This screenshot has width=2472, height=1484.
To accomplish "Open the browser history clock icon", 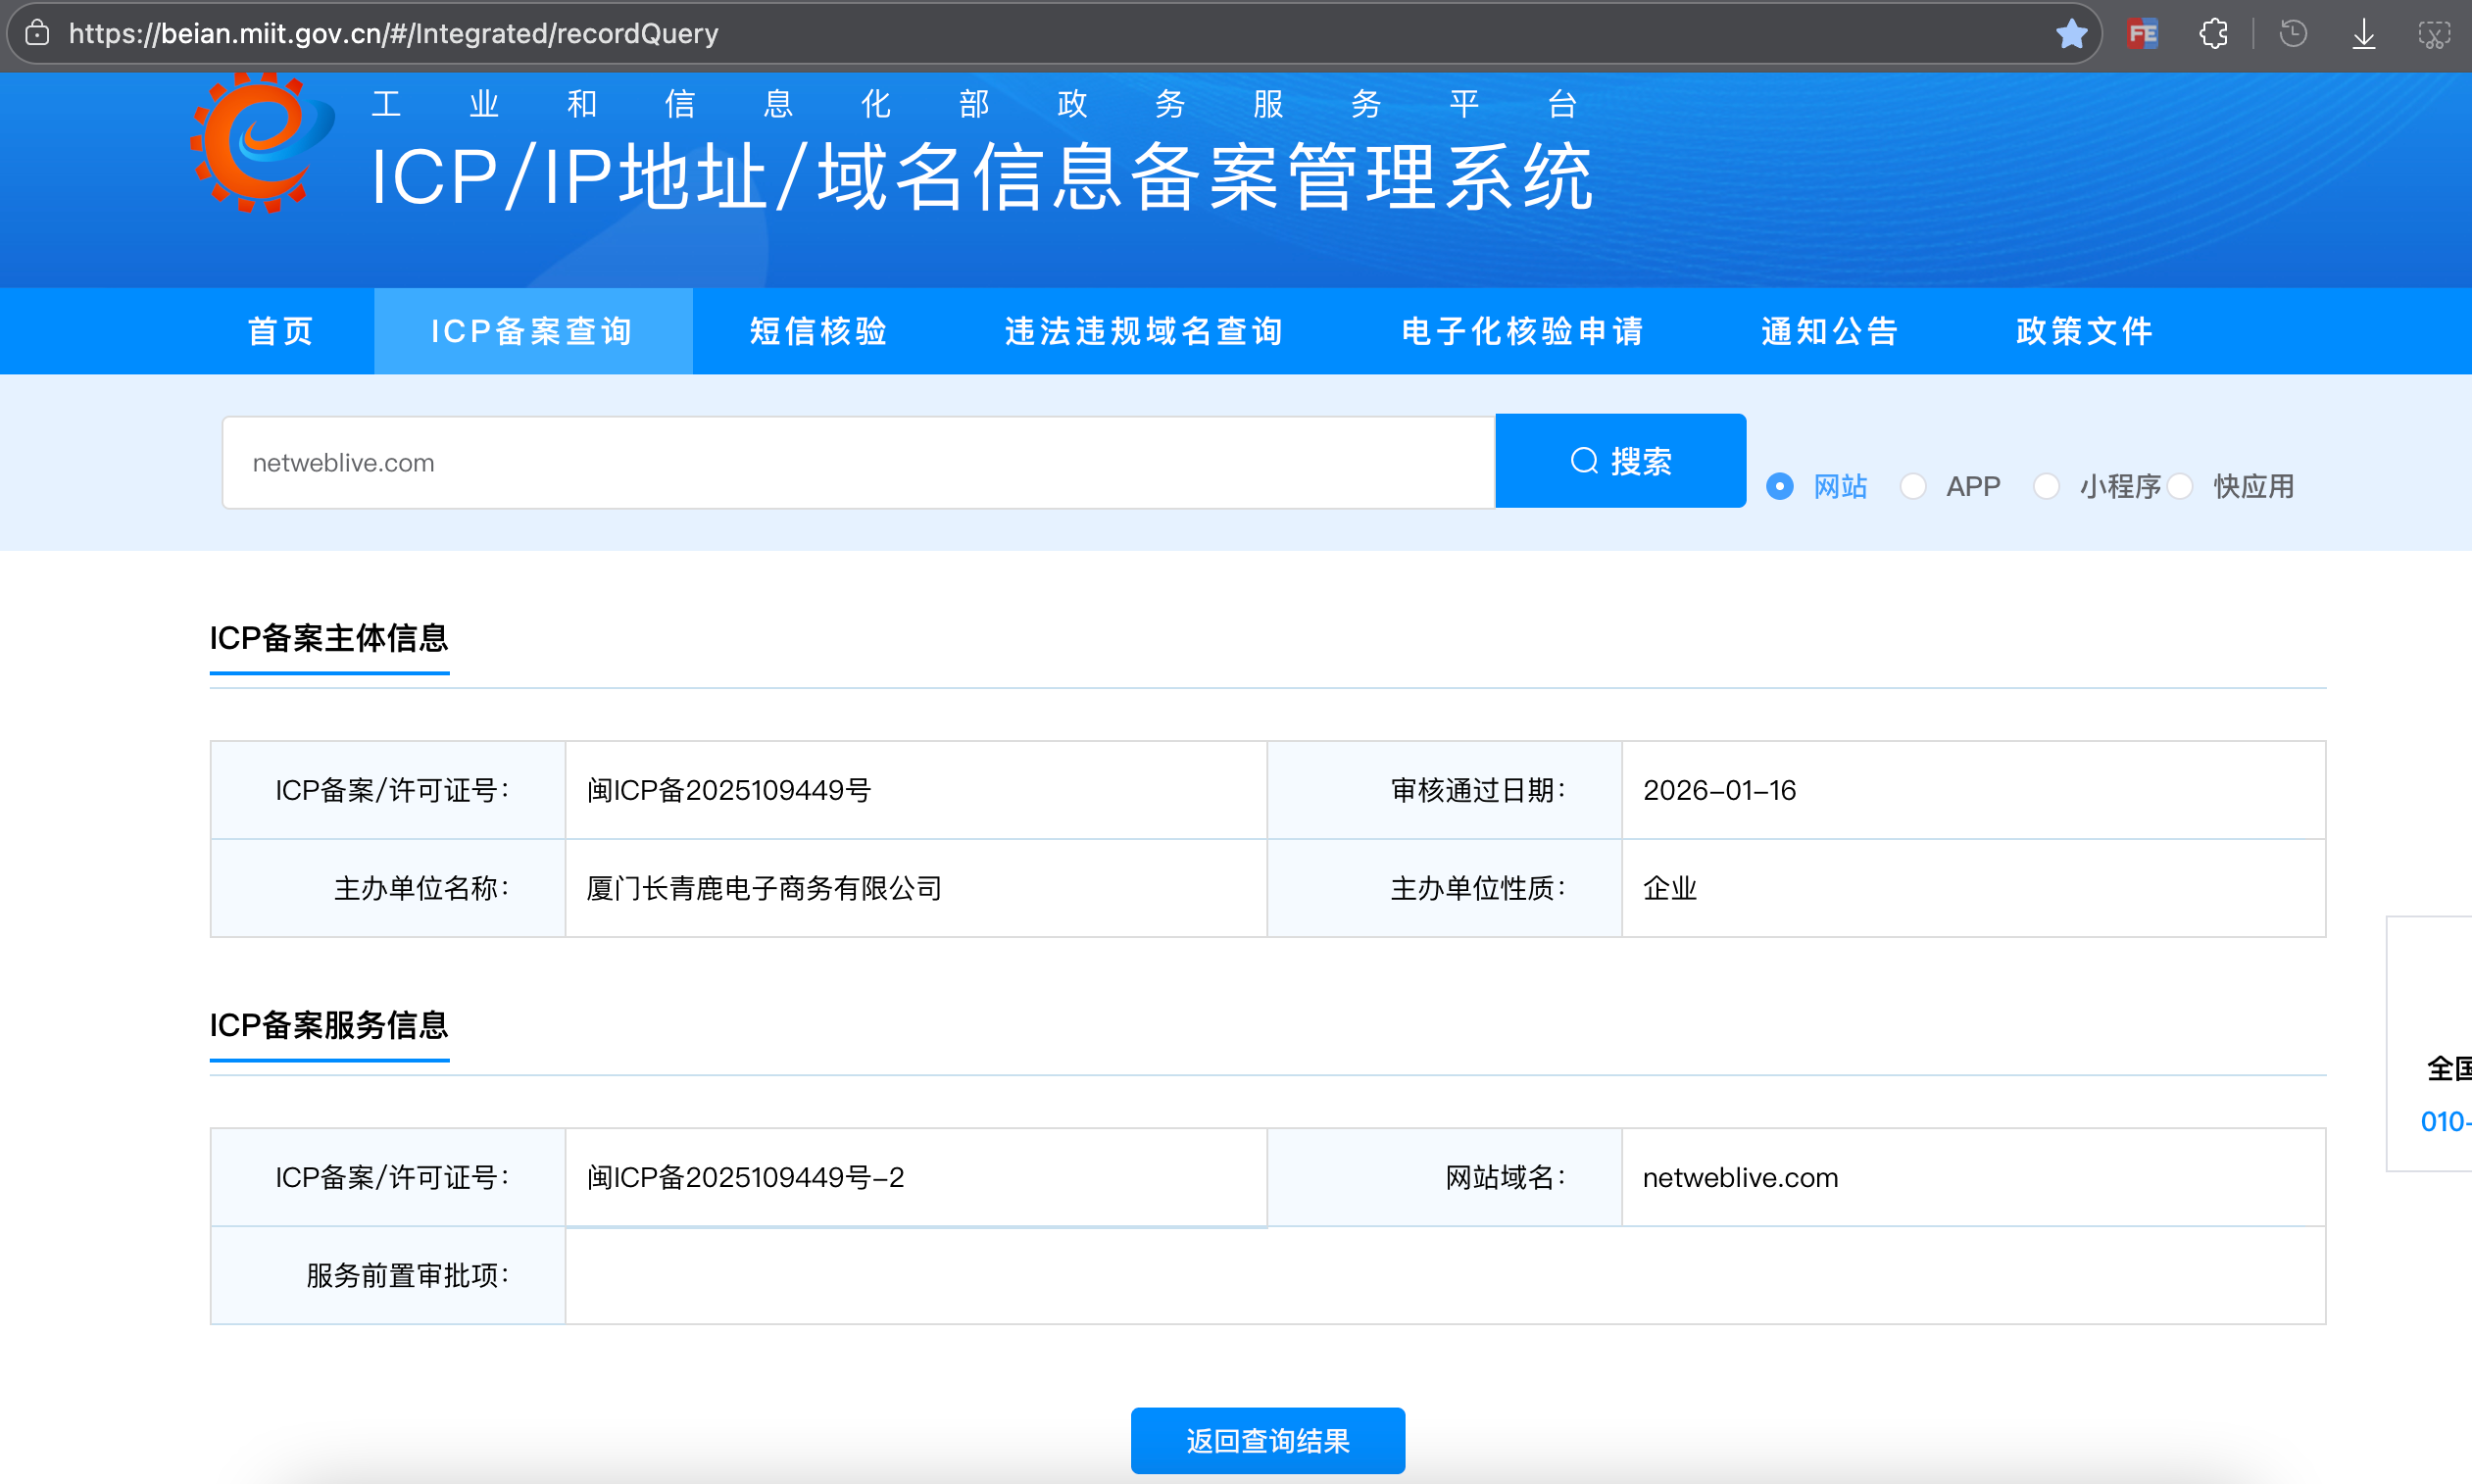I will [2293, 34].
